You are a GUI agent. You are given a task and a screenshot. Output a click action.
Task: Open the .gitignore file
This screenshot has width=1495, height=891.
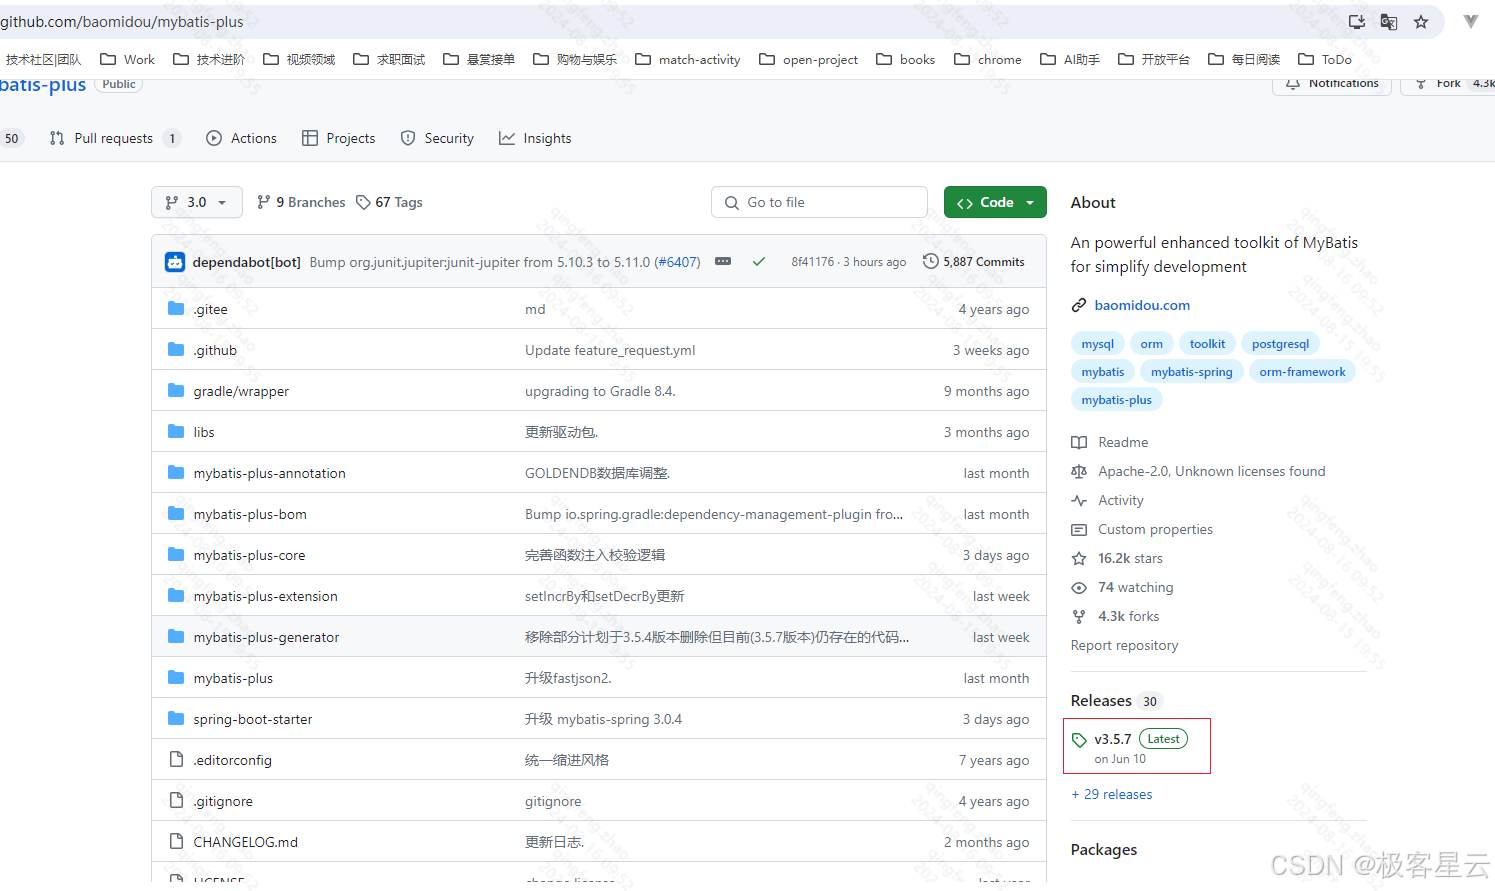[x=223, y=802]
